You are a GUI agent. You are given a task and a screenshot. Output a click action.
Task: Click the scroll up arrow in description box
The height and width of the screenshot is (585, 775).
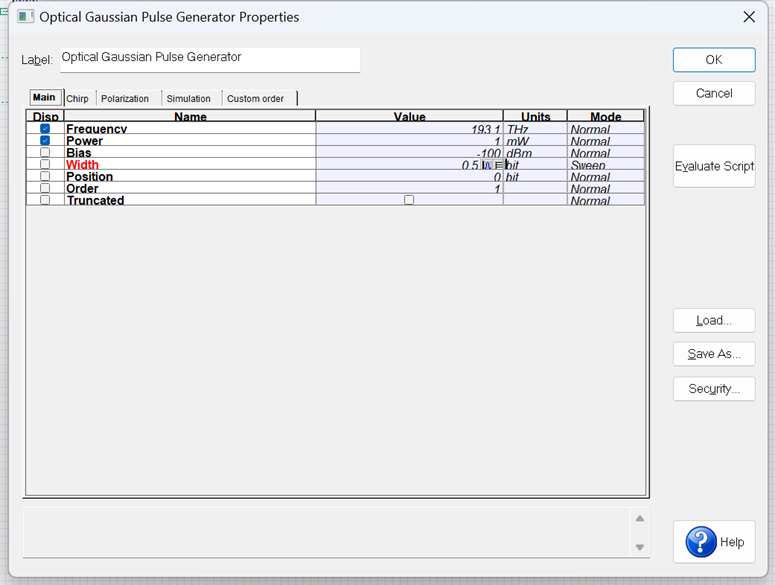(x=640, y=518)
